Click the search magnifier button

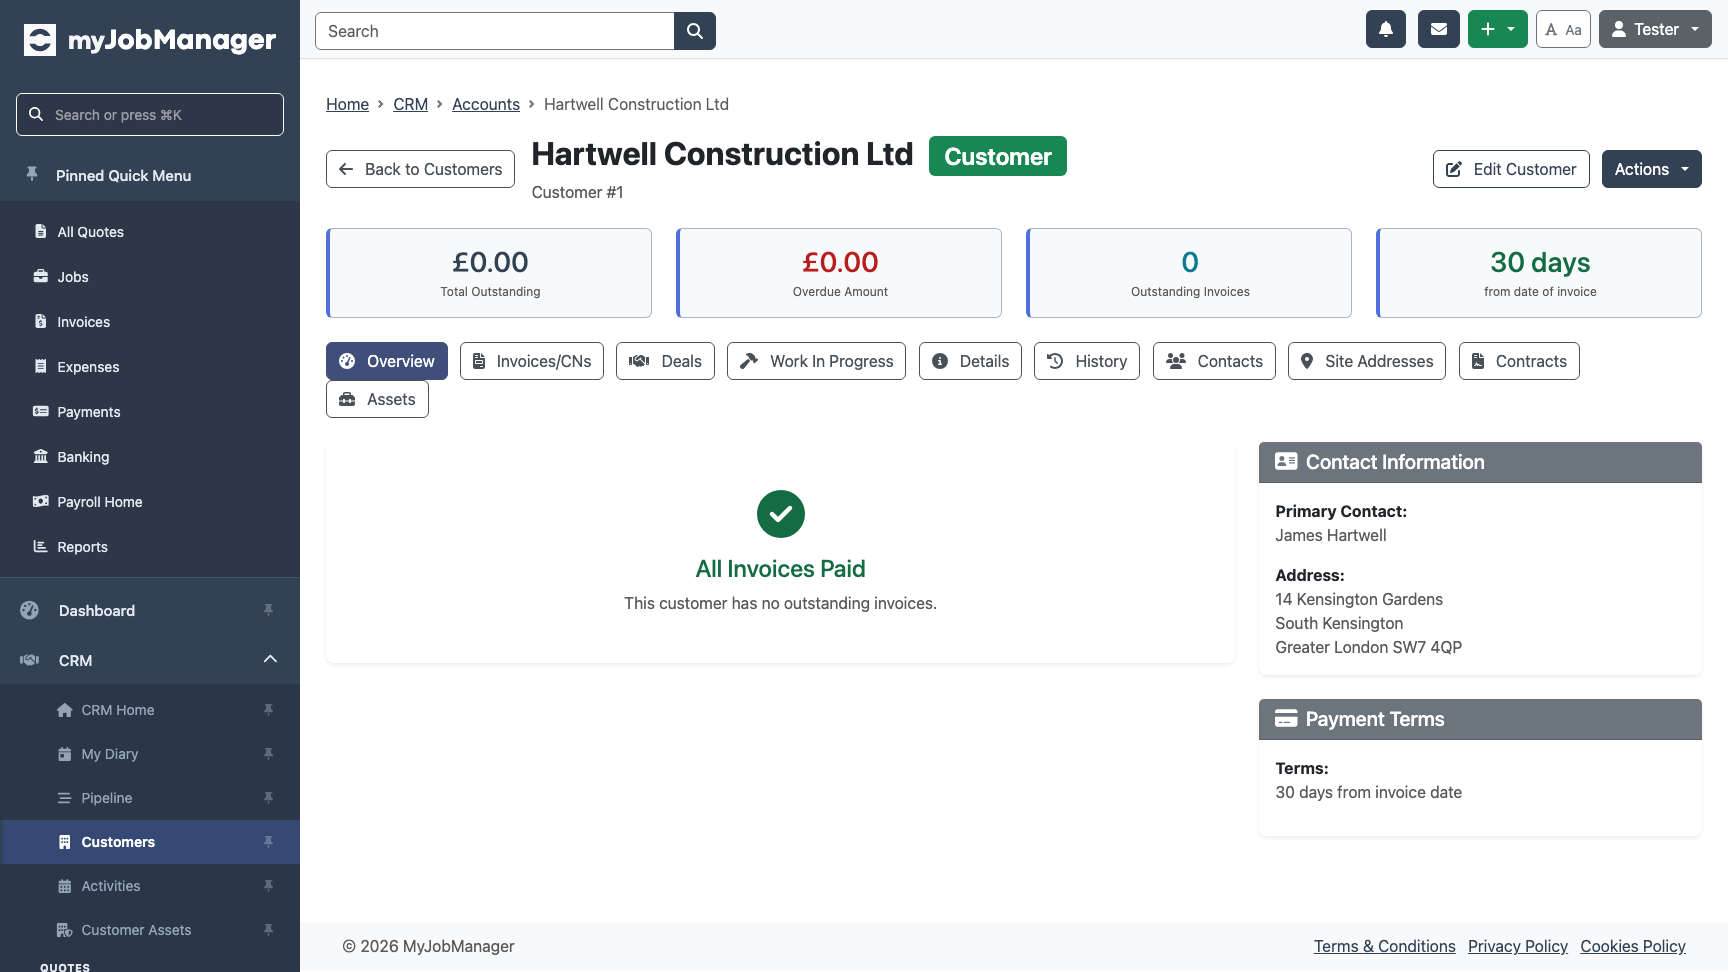[x=695, y=31]
